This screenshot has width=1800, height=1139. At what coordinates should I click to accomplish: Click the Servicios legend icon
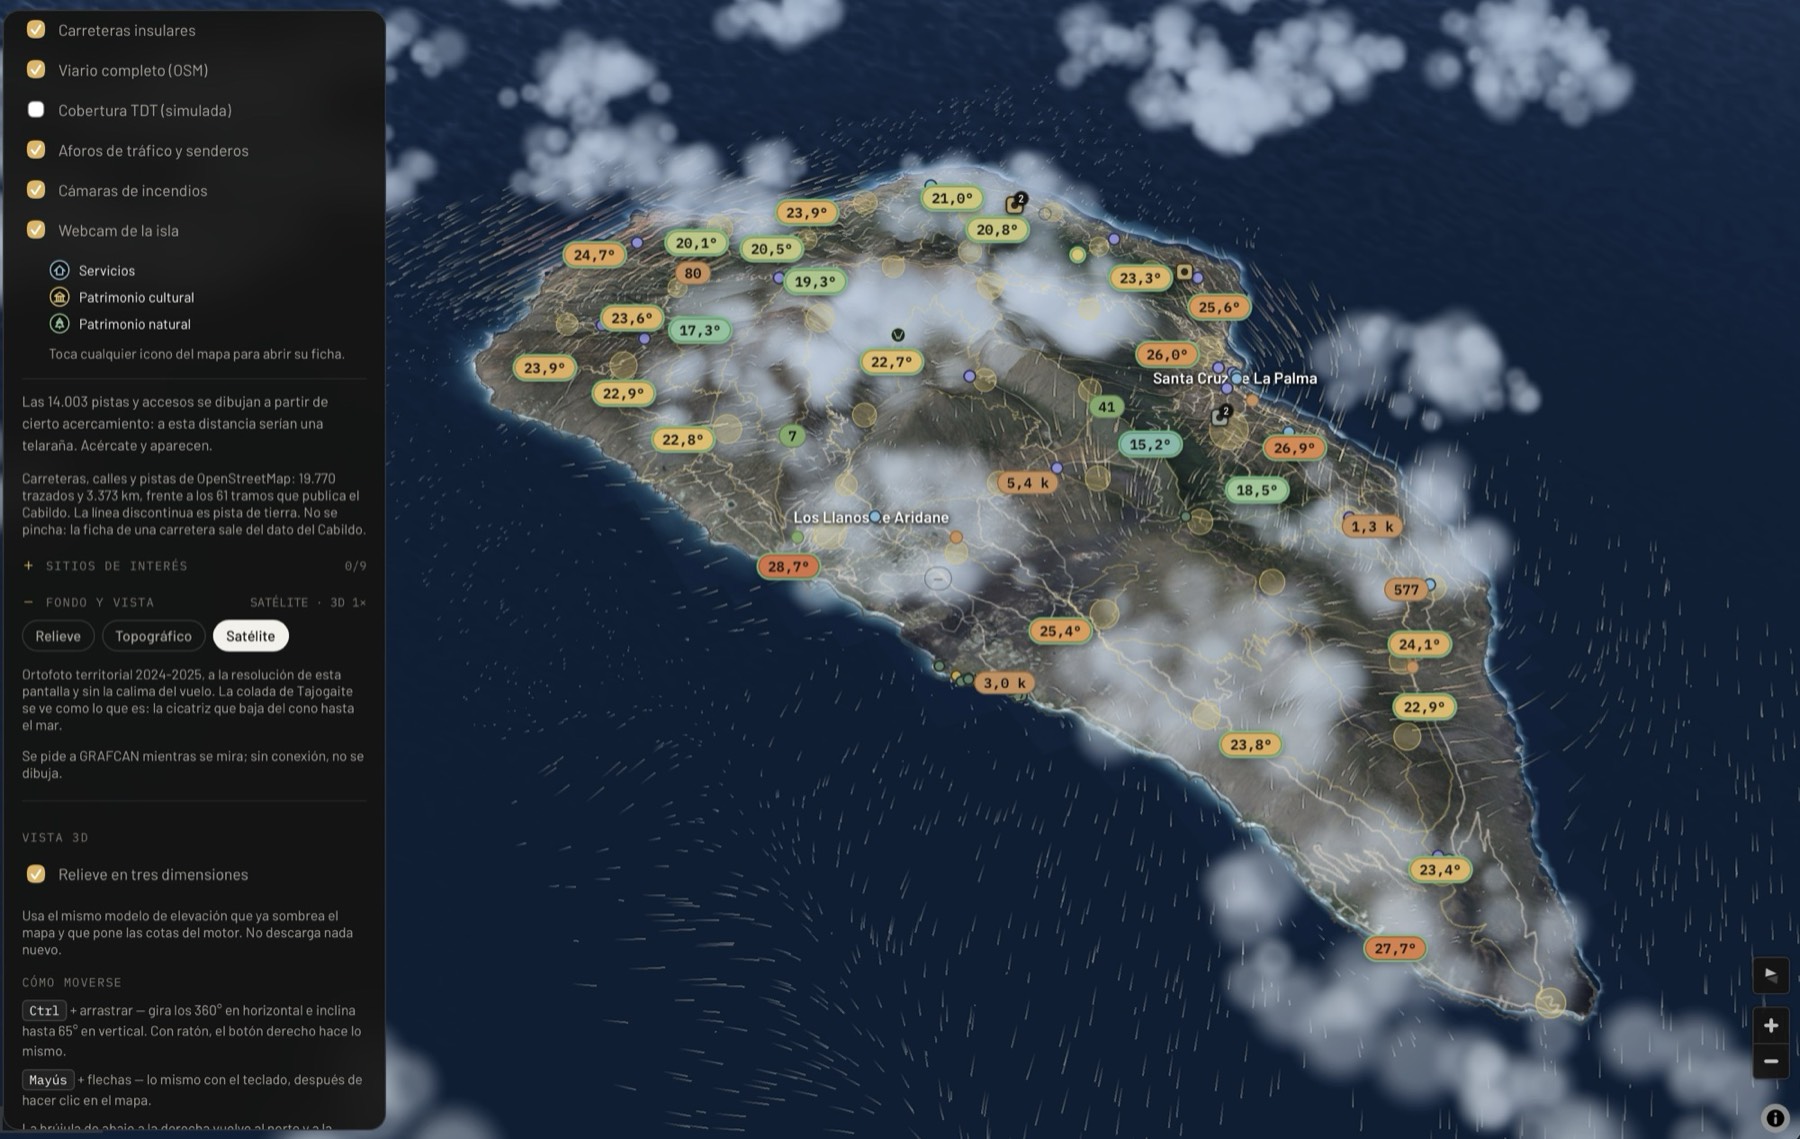pyautogui.click(x=60, y=270)
